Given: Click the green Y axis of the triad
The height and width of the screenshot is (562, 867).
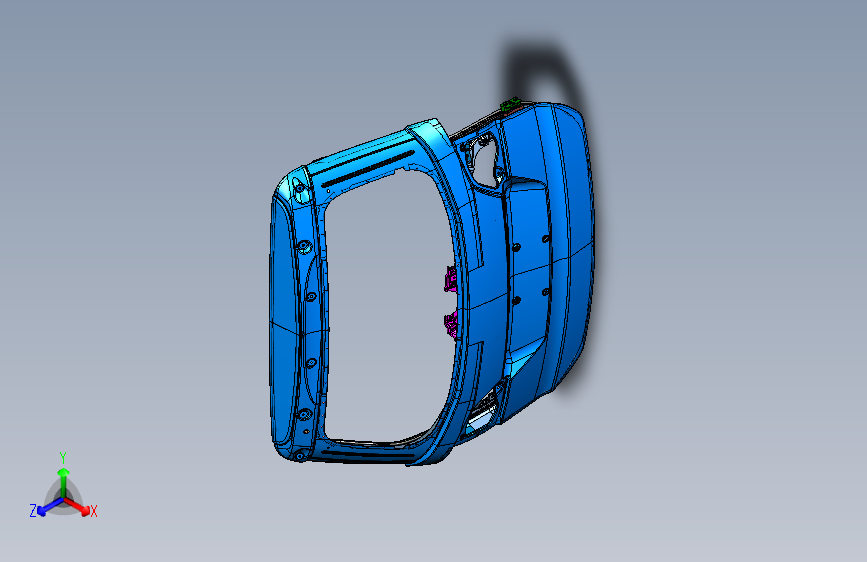Looking at the screenshot, I should [x=63, y=483].
